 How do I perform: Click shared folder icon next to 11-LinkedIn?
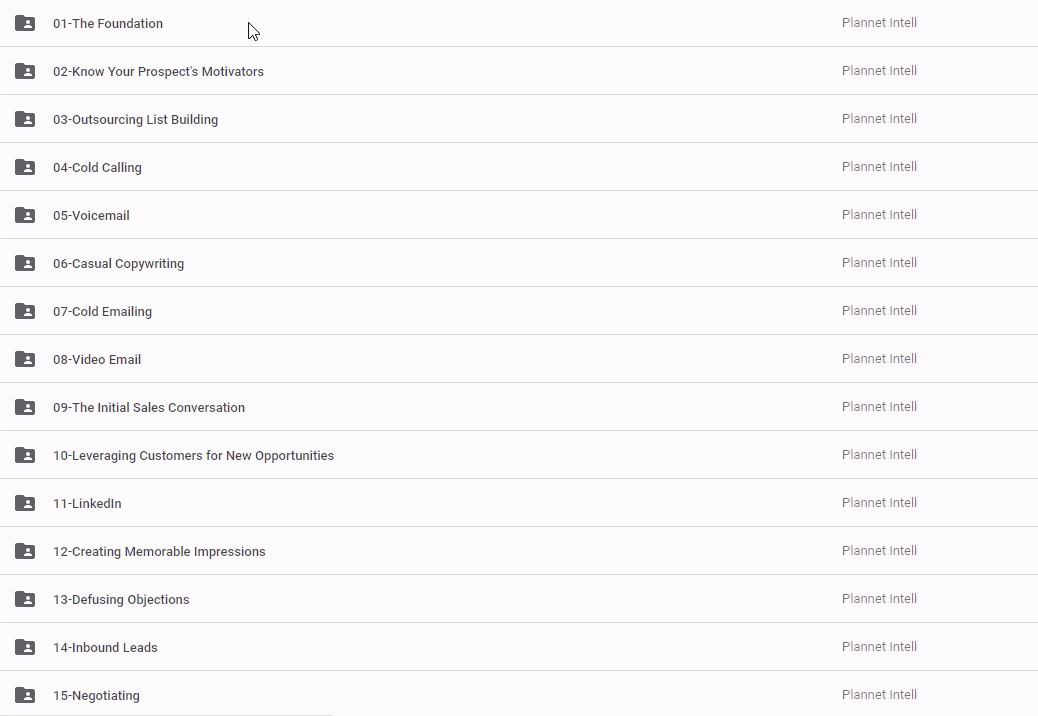(x=25, y=503)
